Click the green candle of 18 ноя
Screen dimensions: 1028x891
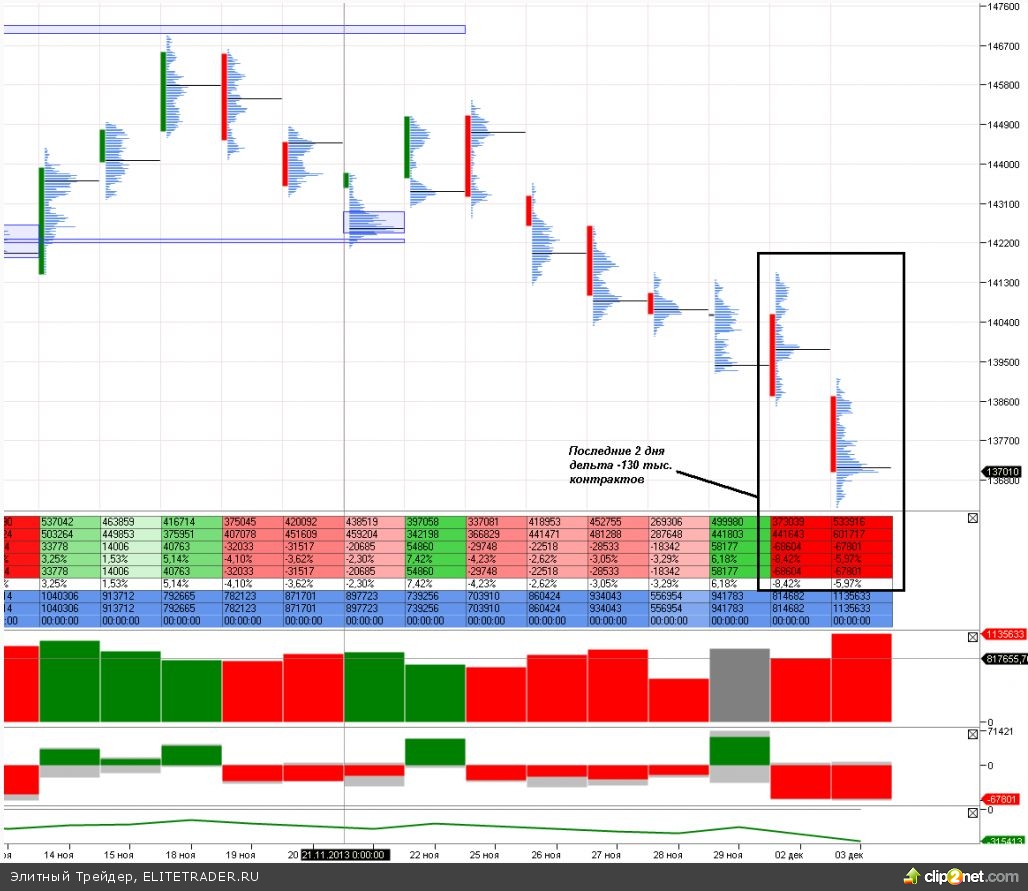163,91
